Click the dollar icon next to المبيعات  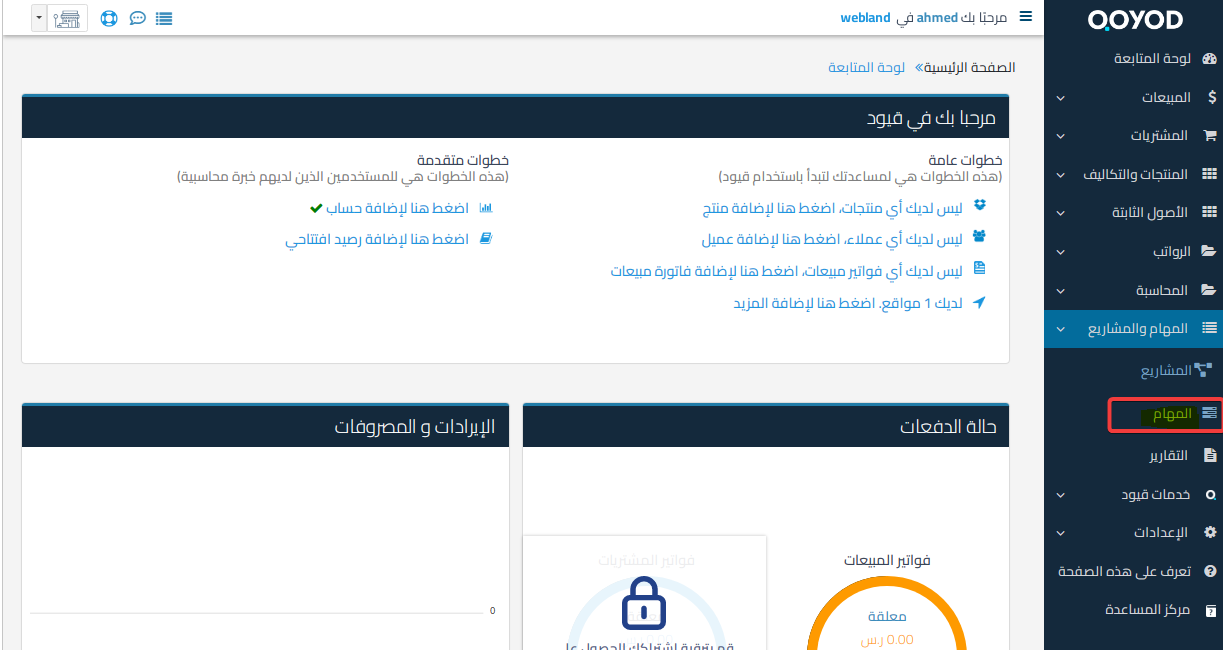tap(1210, 97)
